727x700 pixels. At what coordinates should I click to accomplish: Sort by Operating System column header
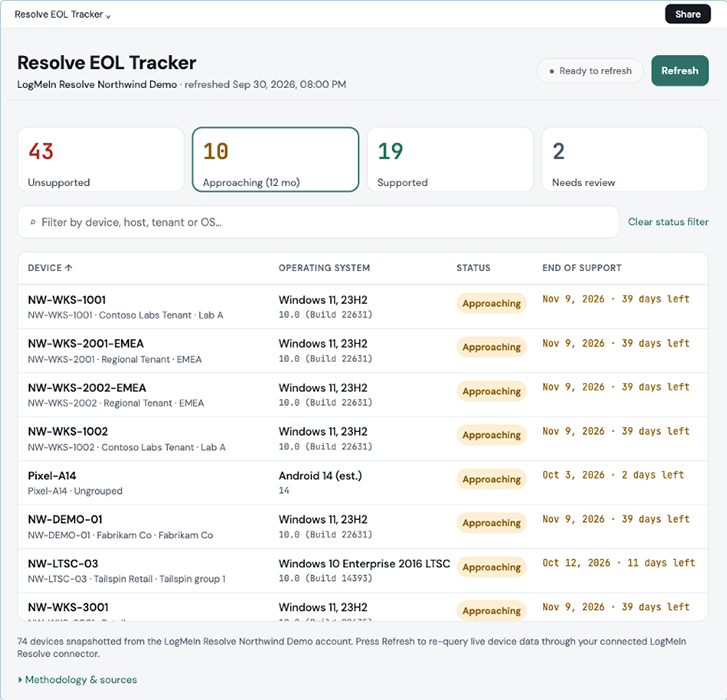[x=324, y=268]
